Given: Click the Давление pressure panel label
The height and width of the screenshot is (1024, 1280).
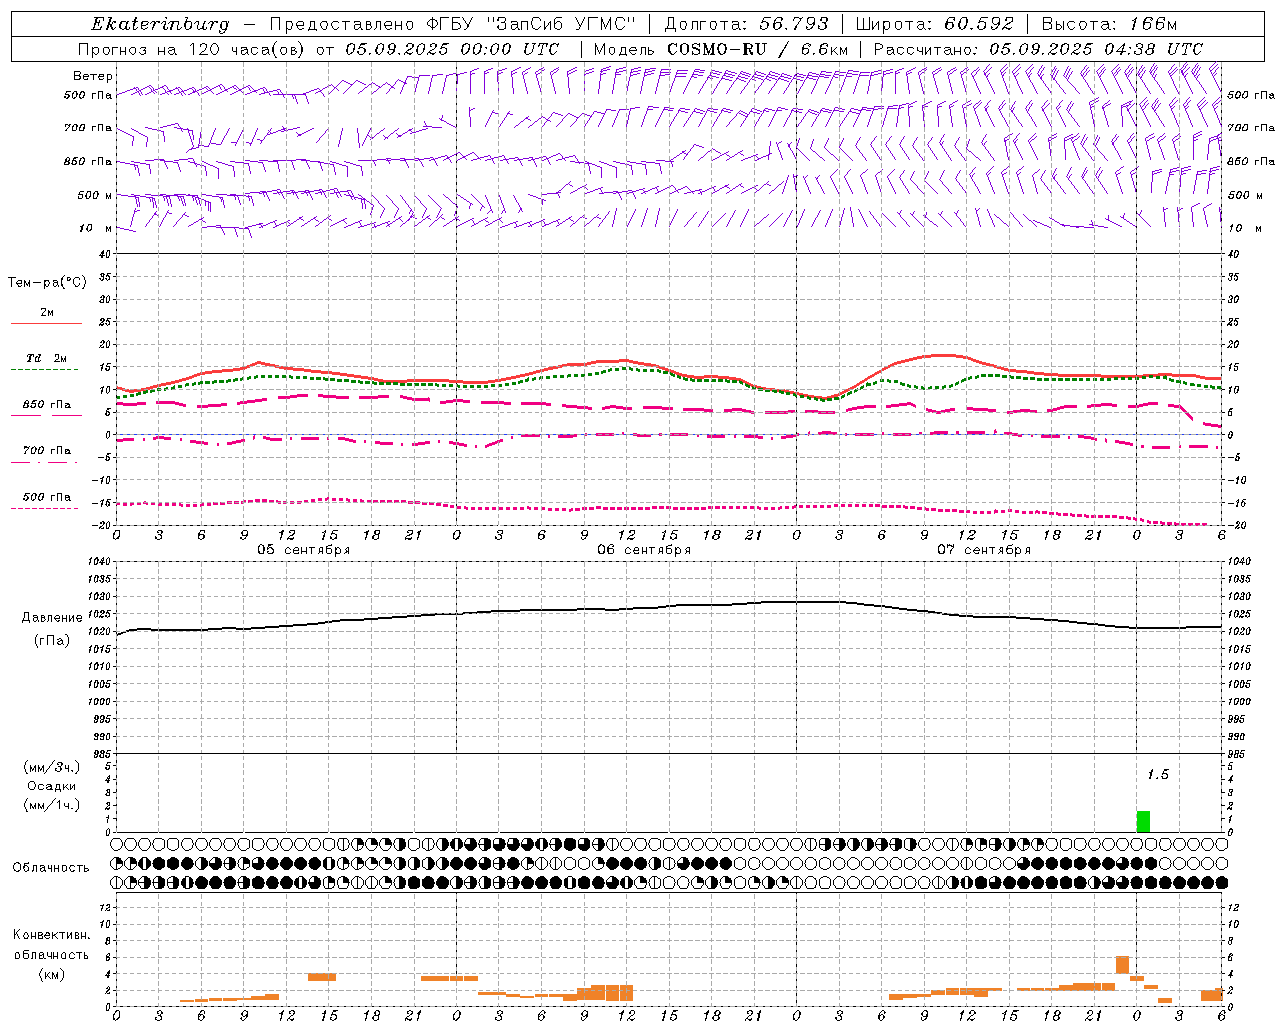Looking at the screenshot, I should tap(52, 618).
